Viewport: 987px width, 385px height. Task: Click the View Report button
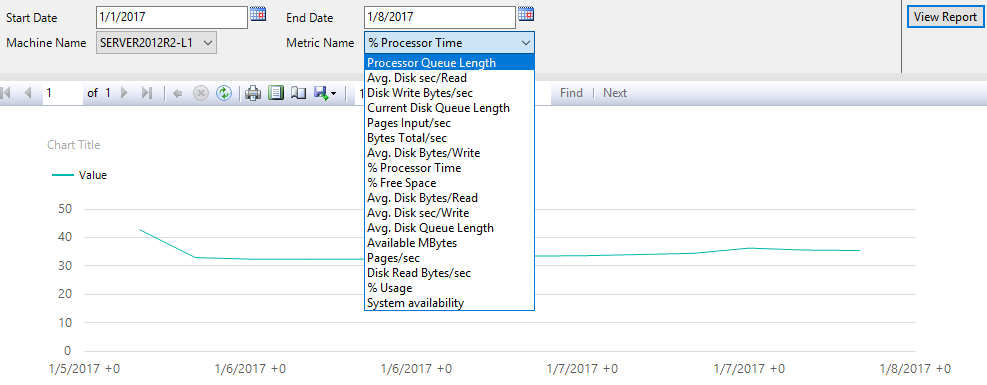(945, 17)
